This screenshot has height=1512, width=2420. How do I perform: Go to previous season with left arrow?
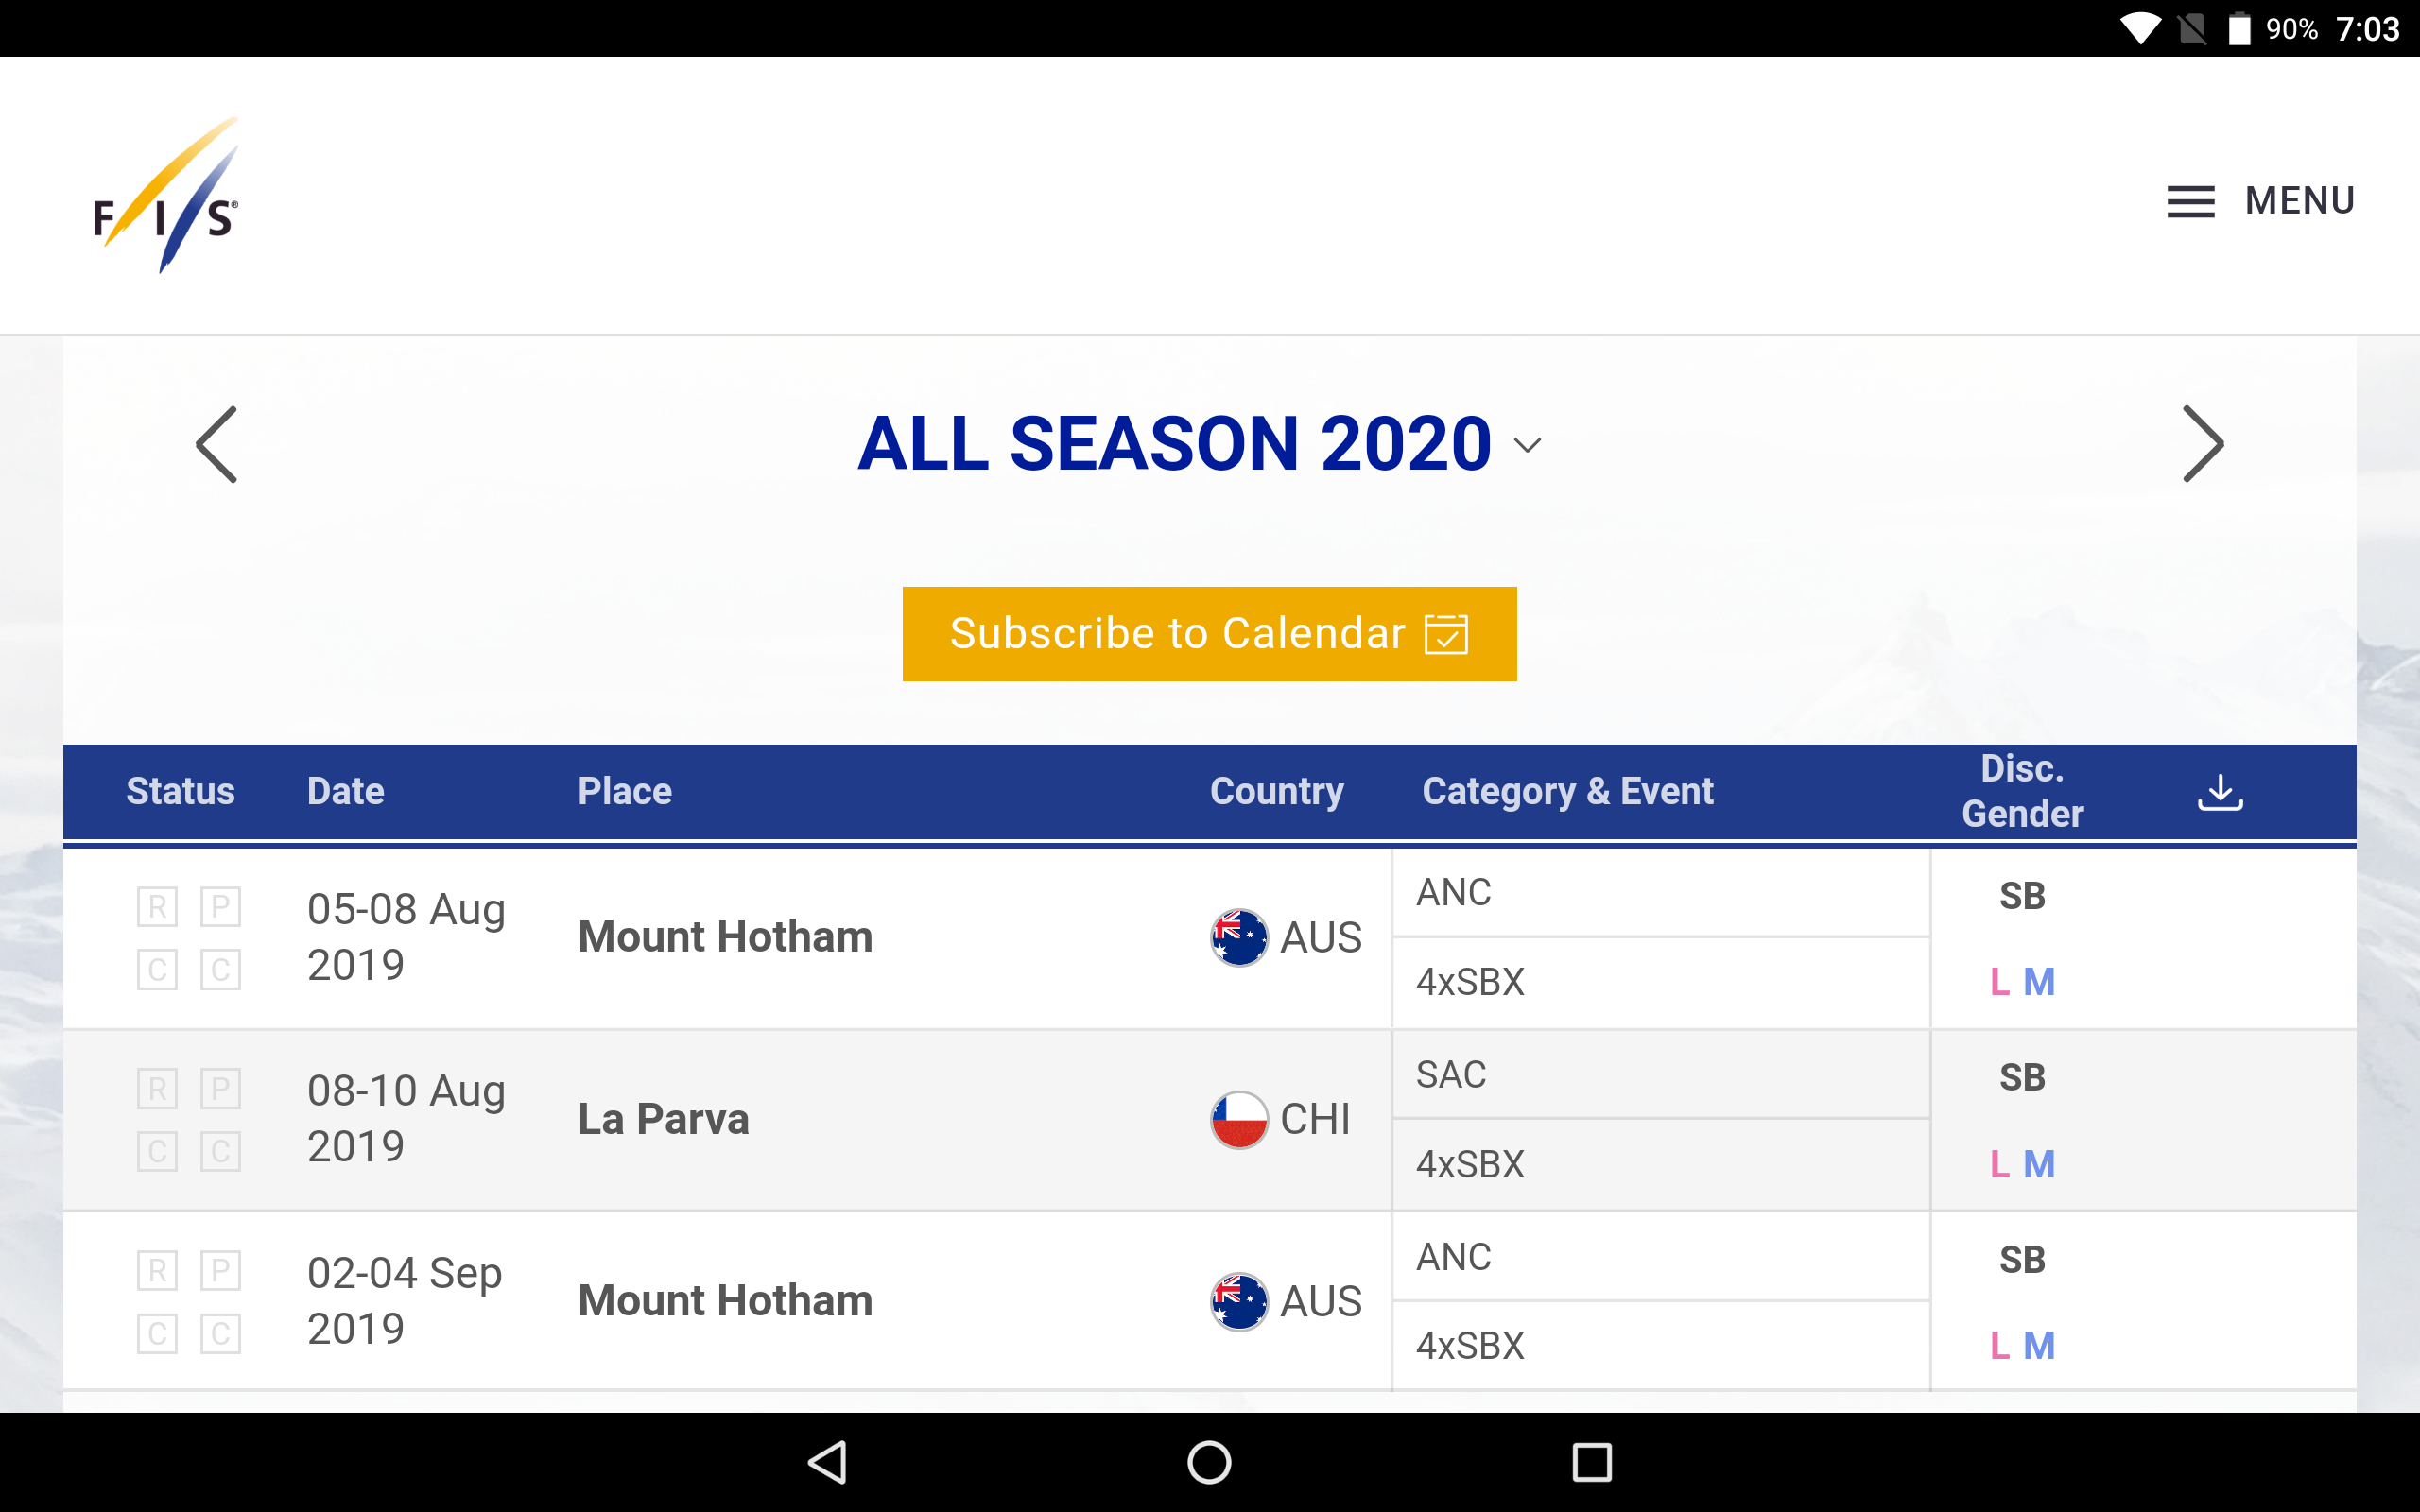216,444
